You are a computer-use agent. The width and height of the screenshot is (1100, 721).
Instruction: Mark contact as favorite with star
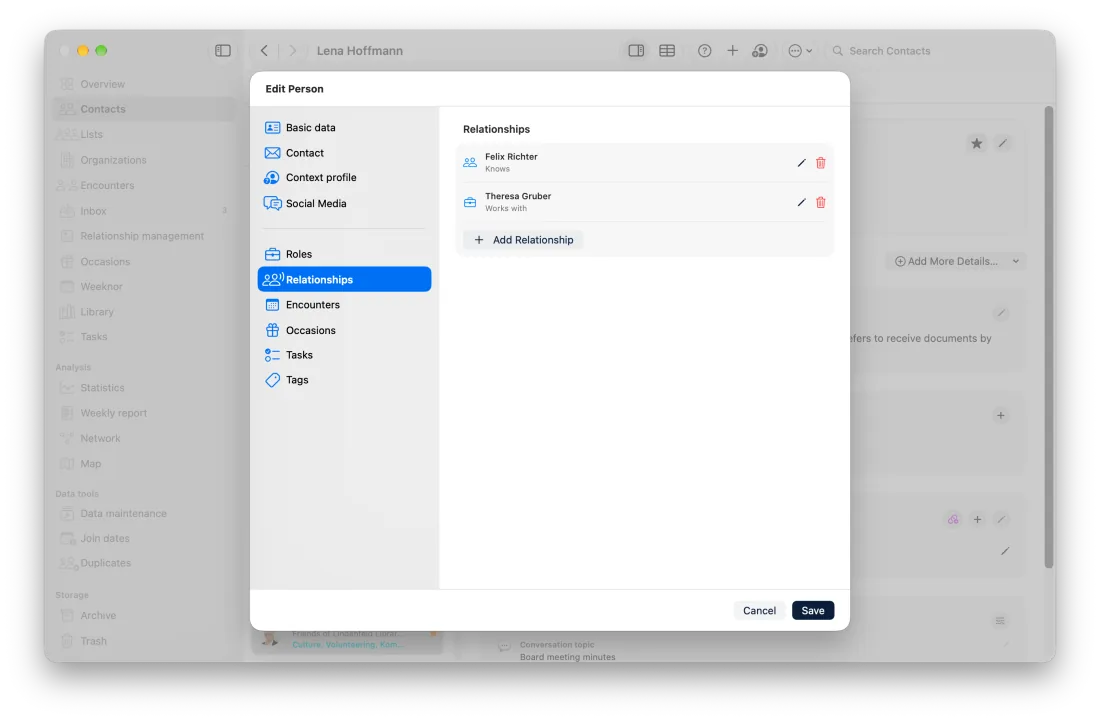pos(977,144)
